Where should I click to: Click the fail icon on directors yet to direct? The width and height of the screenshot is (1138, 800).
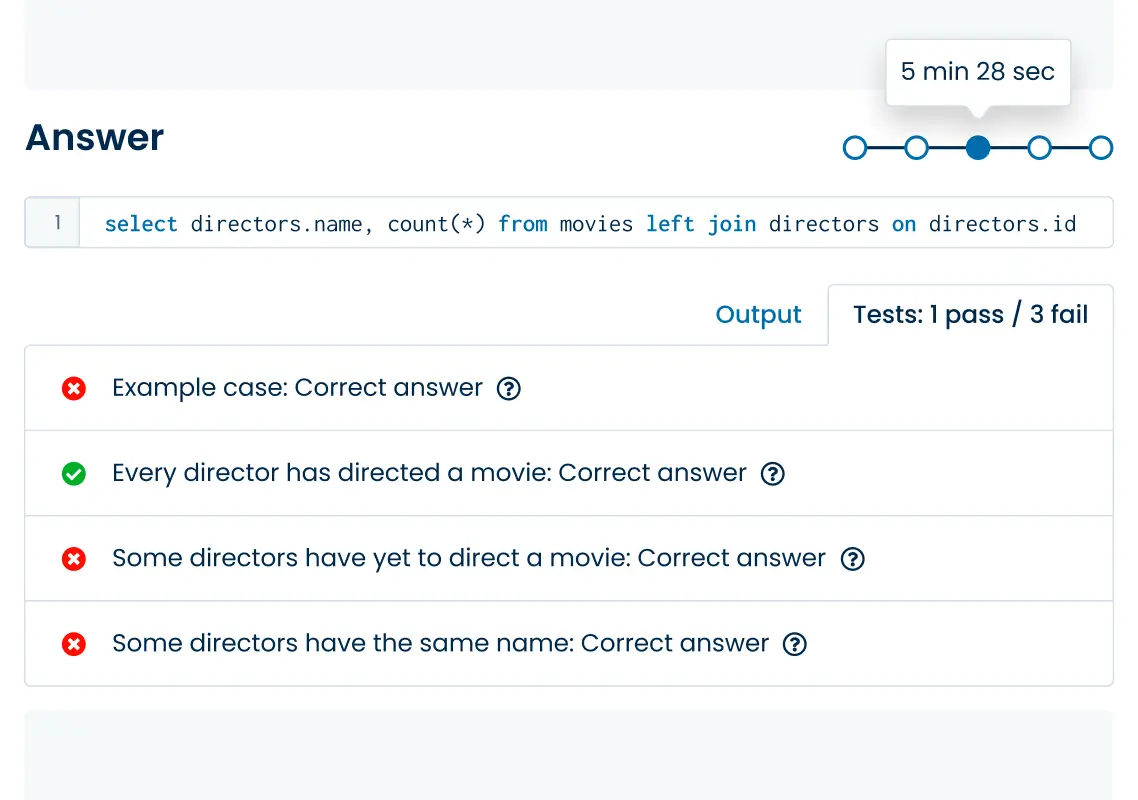(73, 558)
